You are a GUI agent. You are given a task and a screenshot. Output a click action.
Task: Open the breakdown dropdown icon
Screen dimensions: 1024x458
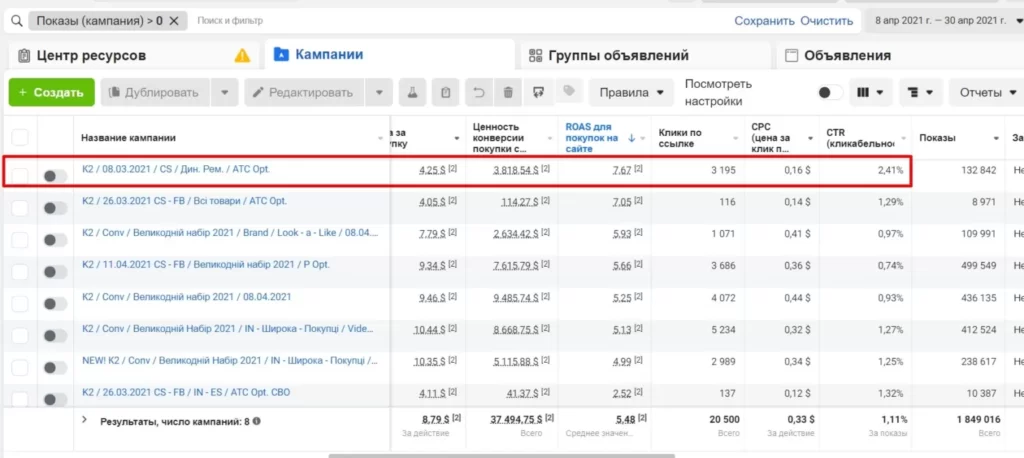point(921,92)
